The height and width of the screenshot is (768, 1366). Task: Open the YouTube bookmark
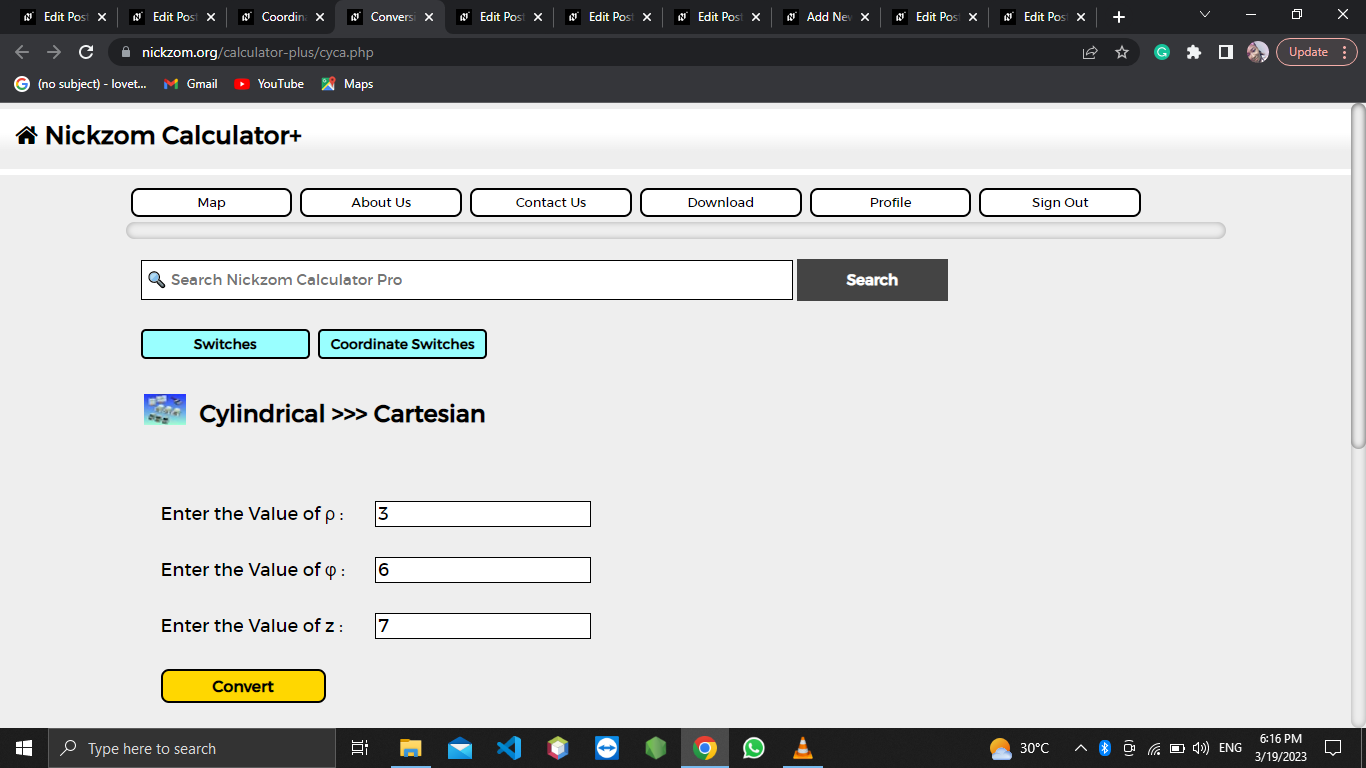(x=269, y=84)
